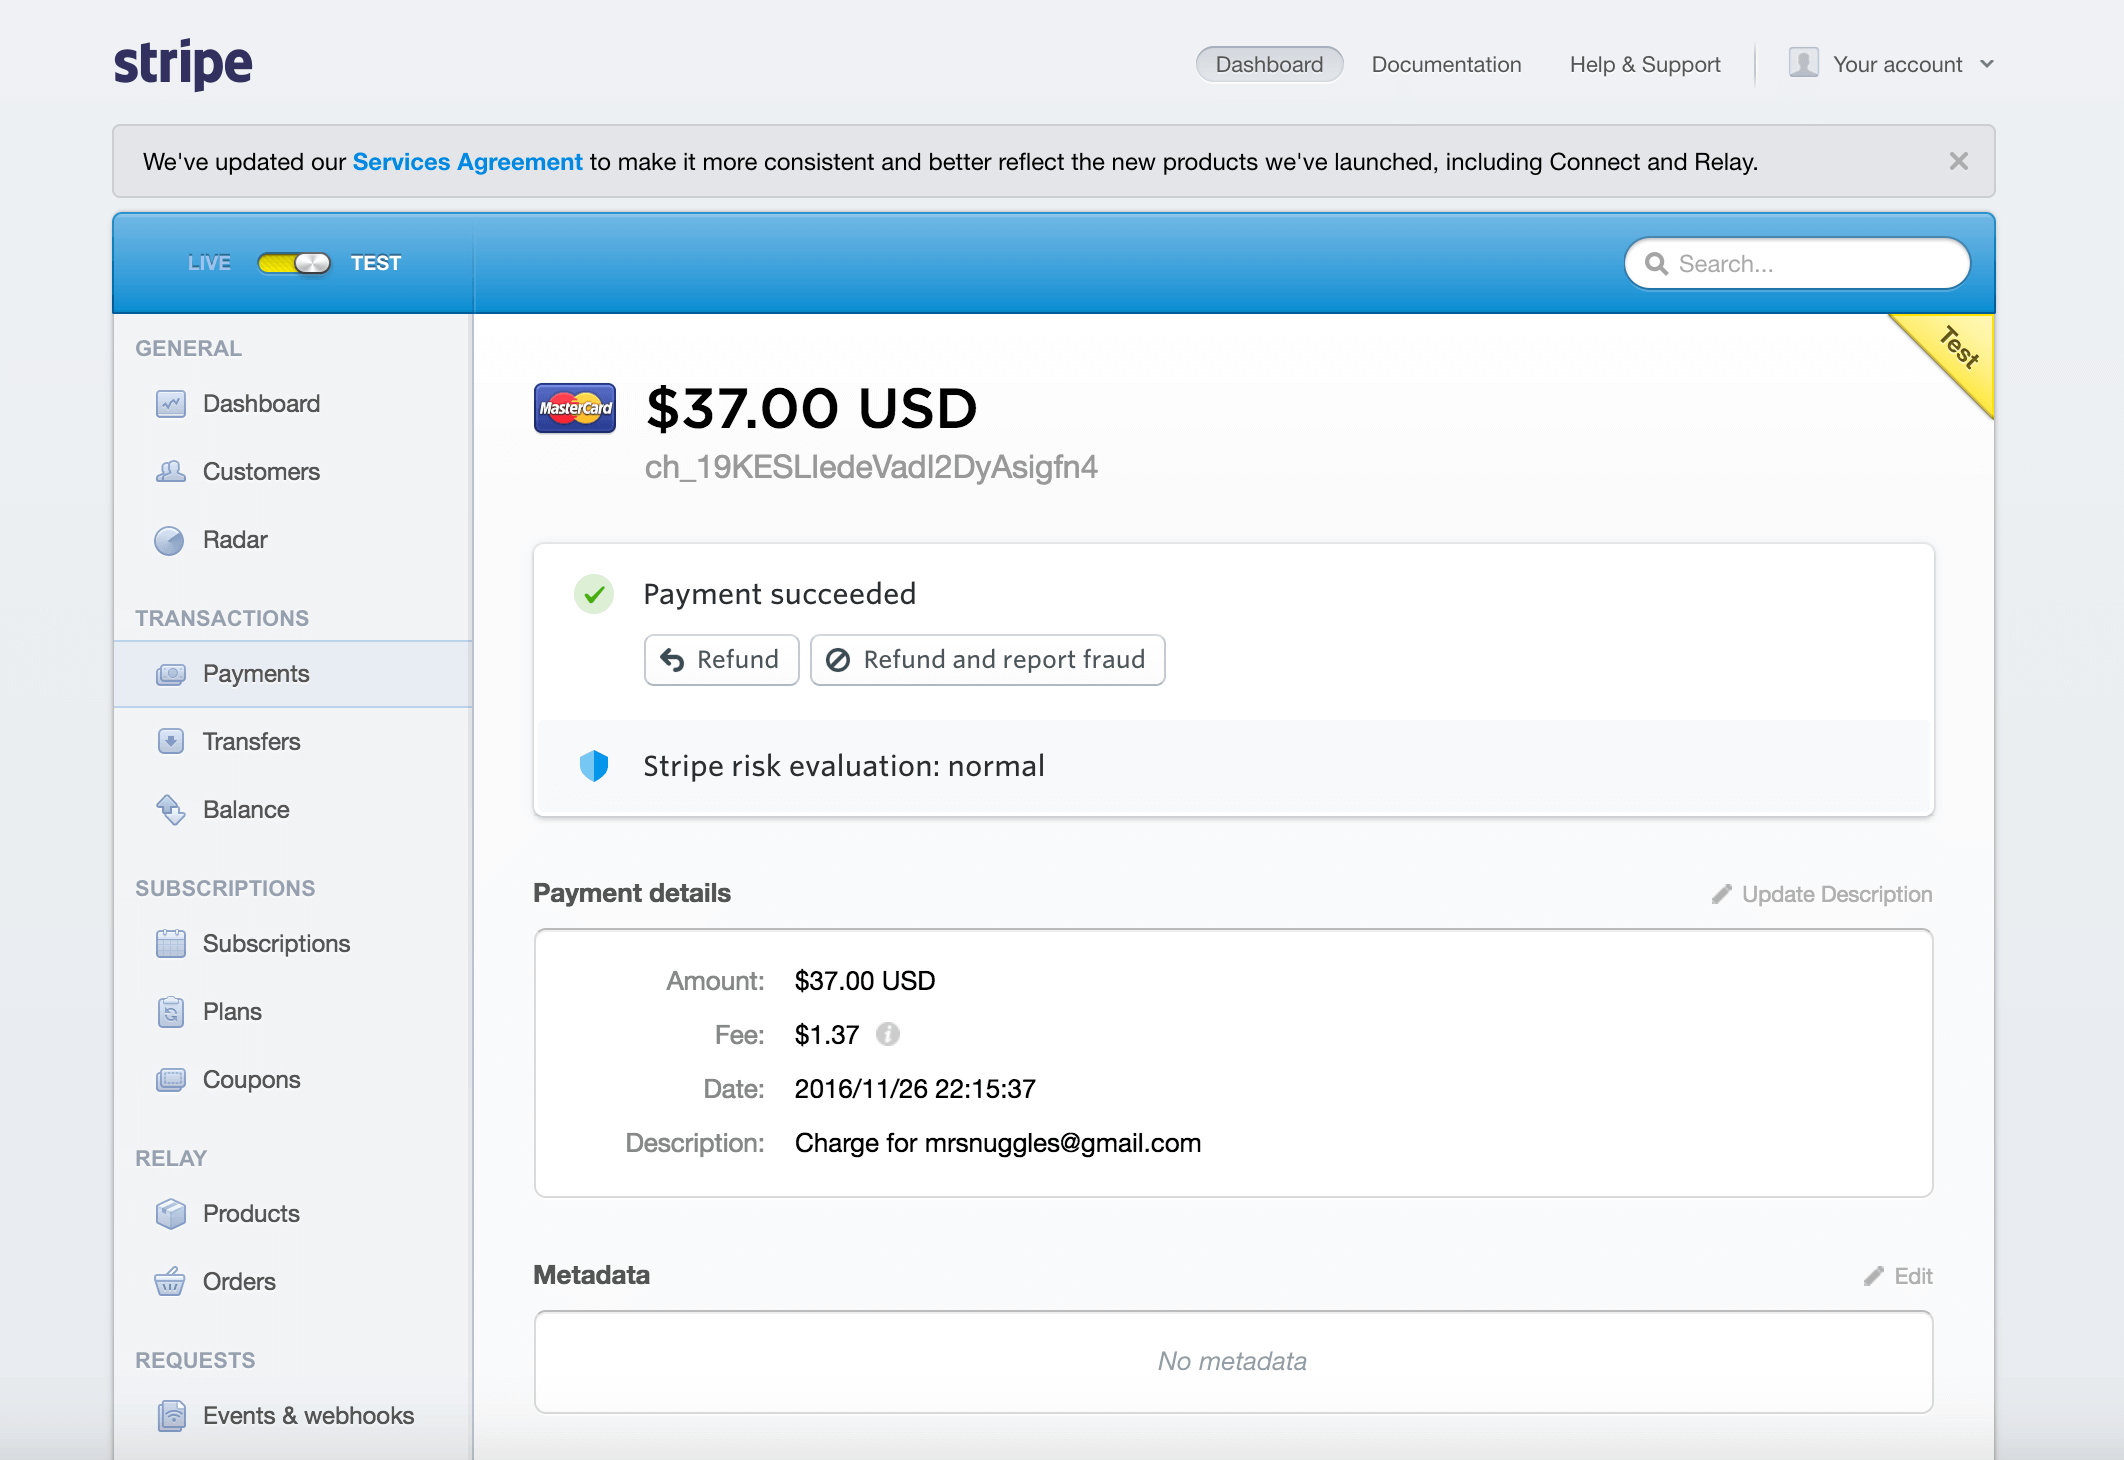Toggle the Live/Test mode switch

coord(293,263)
